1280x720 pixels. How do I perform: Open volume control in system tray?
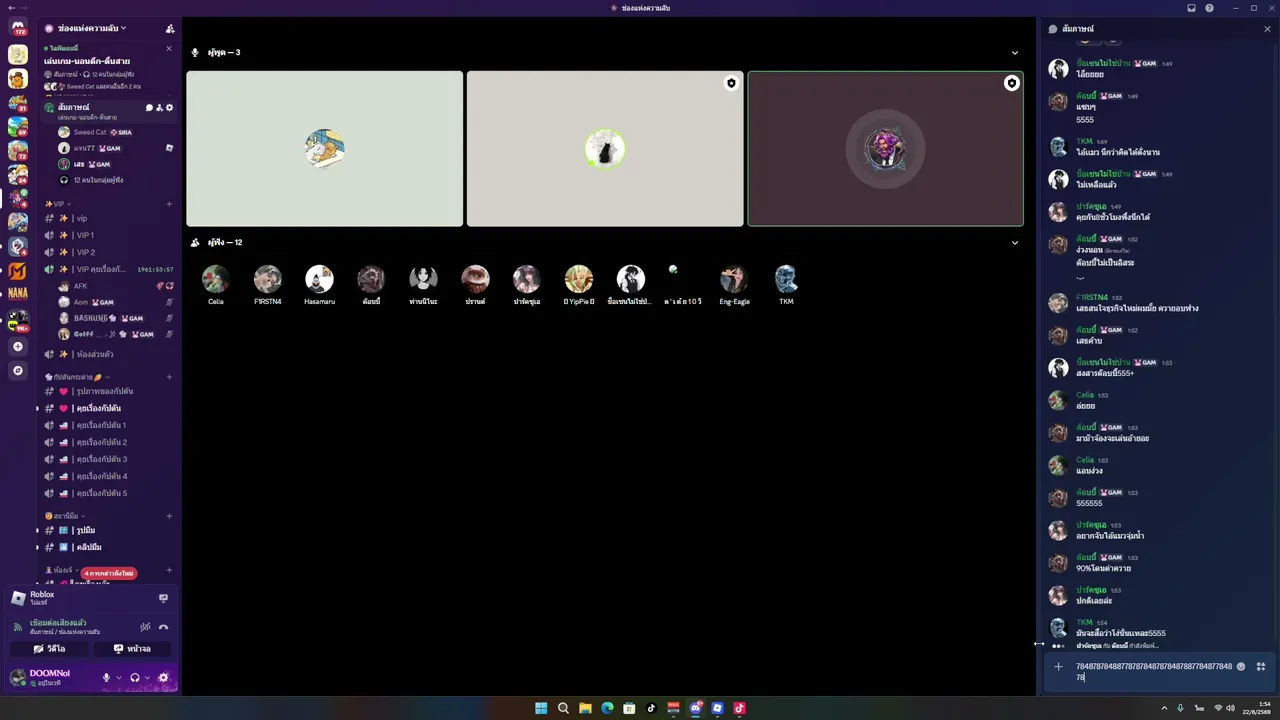pos(1229,708)
